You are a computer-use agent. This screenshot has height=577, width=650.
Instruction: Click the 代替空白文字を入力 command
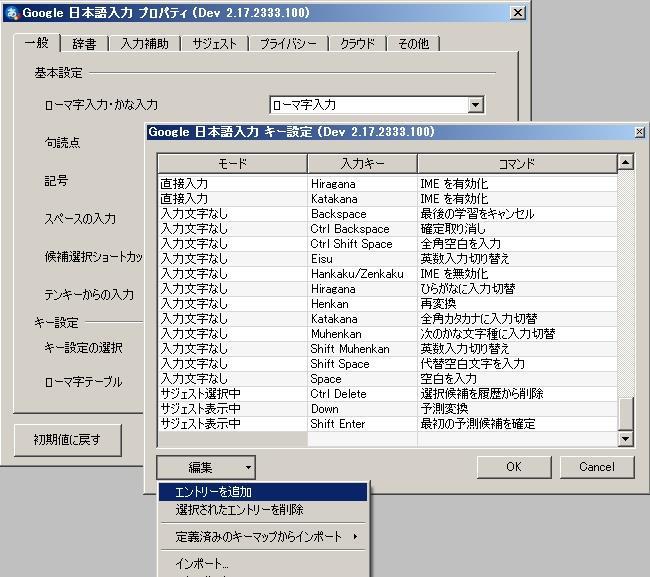pos(517,364)
